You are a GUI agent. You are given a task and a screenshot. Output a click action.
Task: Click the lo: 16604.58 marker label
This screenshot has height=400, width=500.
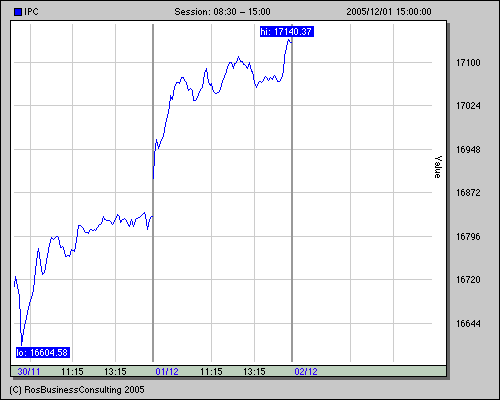click(43, 352)
